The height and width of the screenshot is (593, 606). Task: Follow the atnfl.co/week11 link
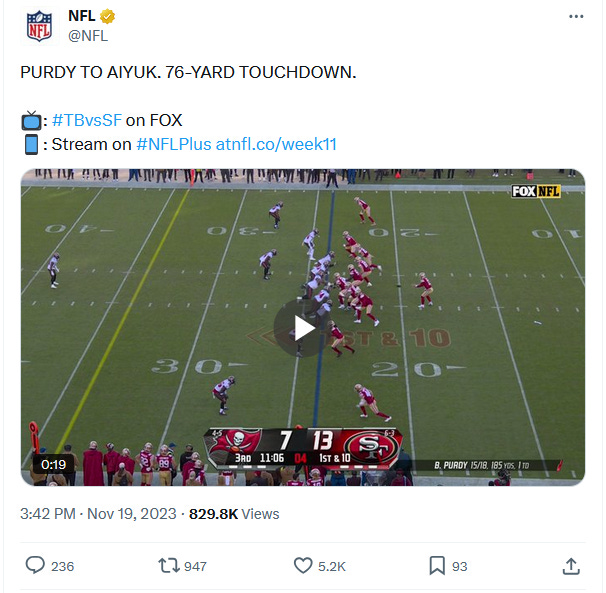click(x=276, y=144)
